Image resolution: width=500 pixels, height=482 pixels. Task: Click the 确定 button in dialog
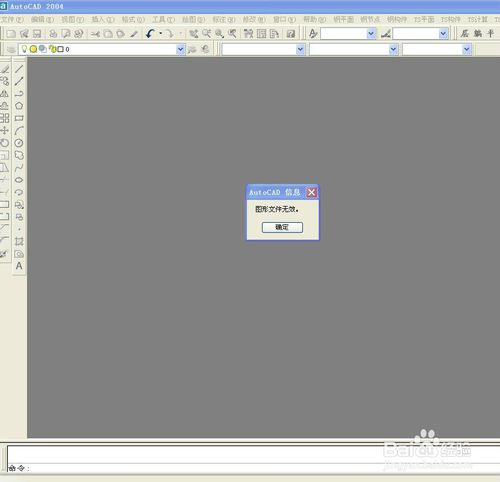282,227
